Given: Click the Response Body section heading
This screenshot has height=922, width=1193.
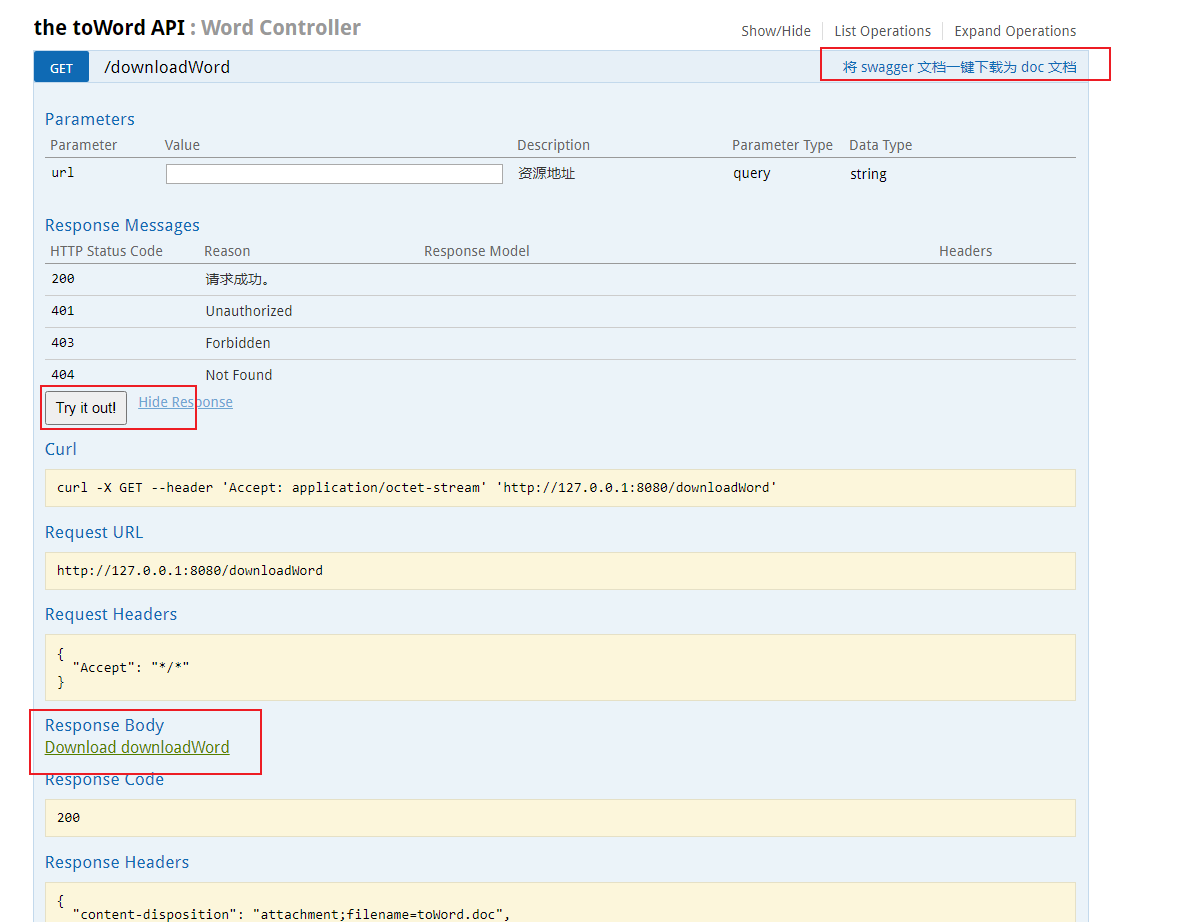Looking at the screenshot, I should tap(104, 726).
